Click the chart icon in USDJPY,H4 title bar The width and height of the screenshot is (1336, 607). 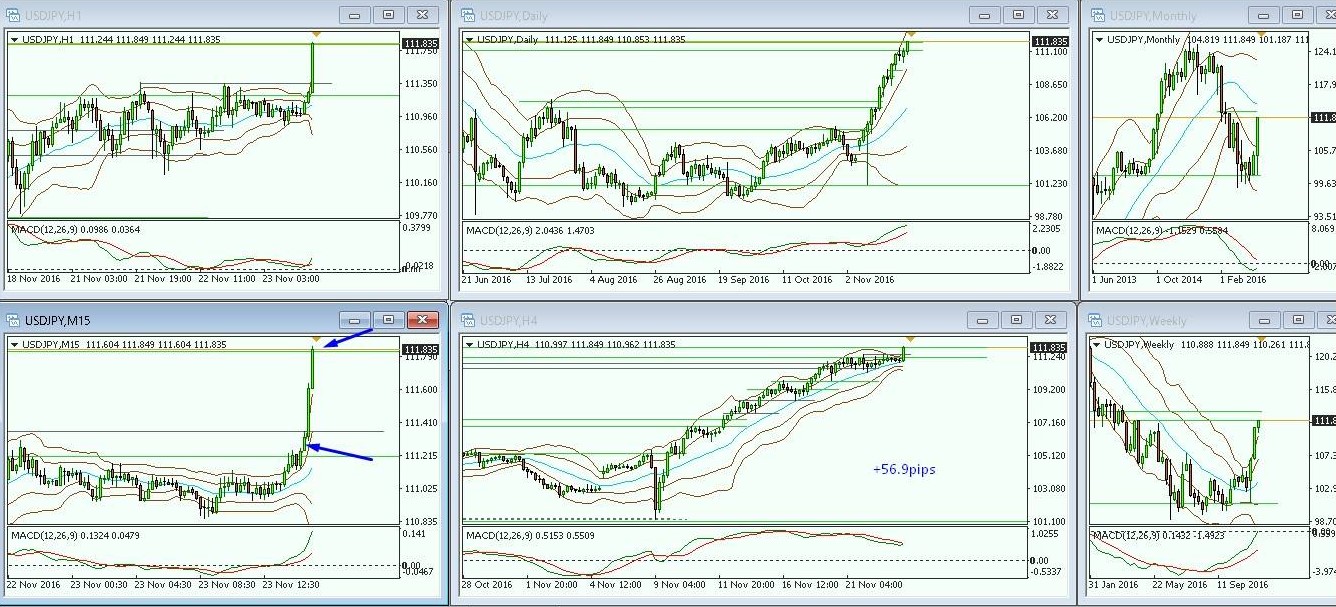coord(467,320)
